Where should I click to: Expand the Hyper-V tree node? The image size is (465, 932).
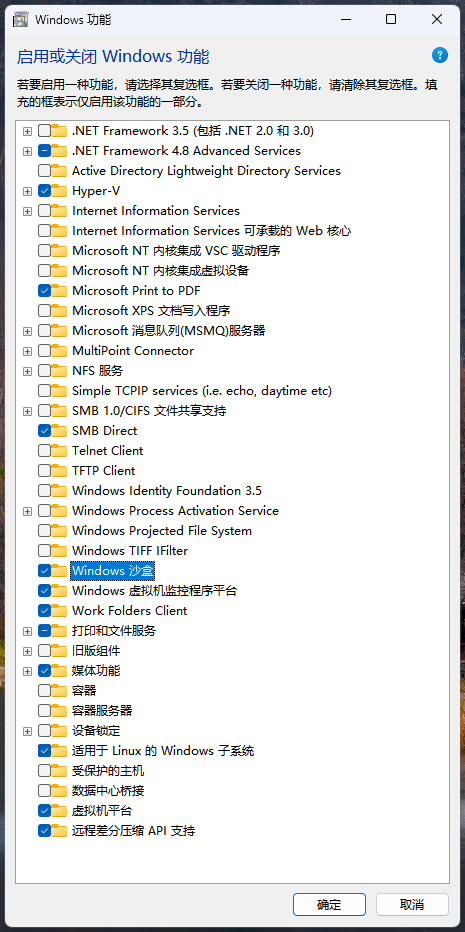pos(27,191)
